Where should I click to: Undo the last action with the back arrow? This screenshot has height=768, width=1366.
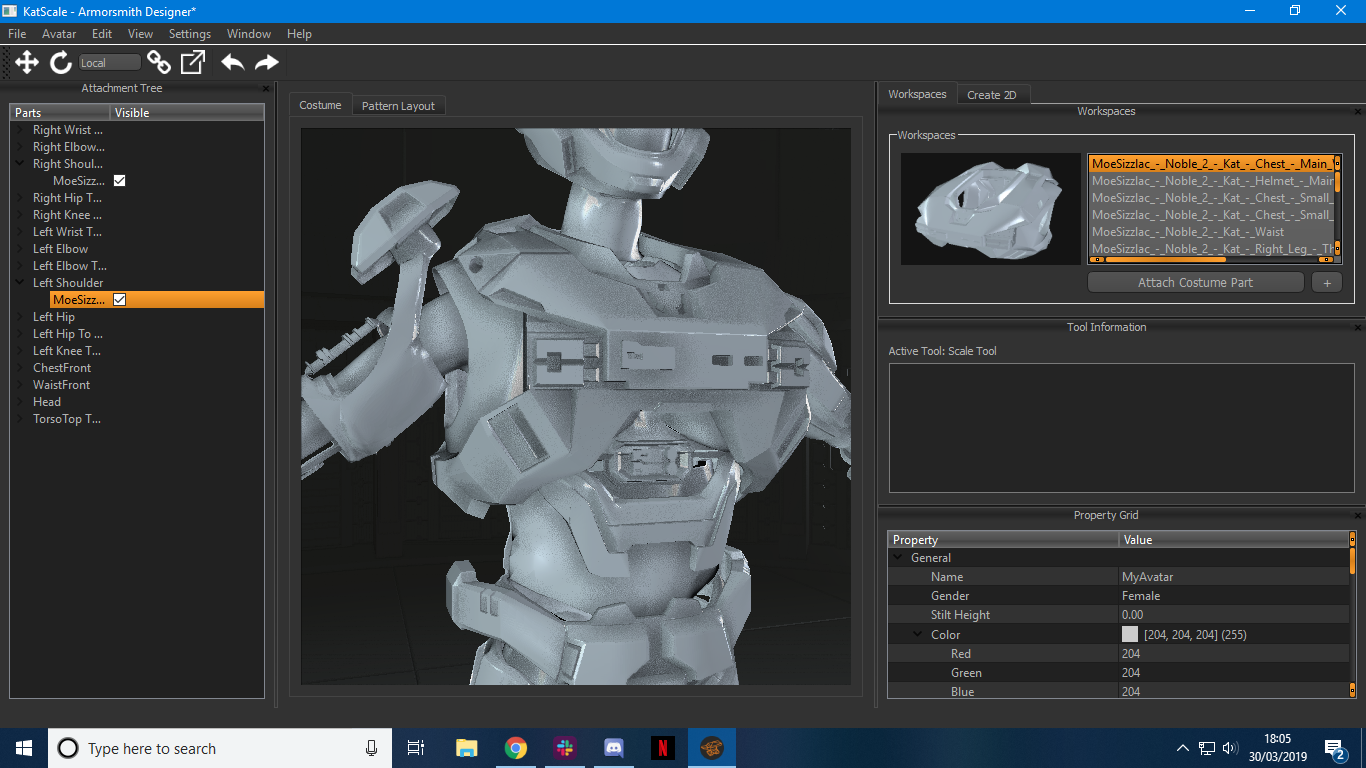pos(232,63)
